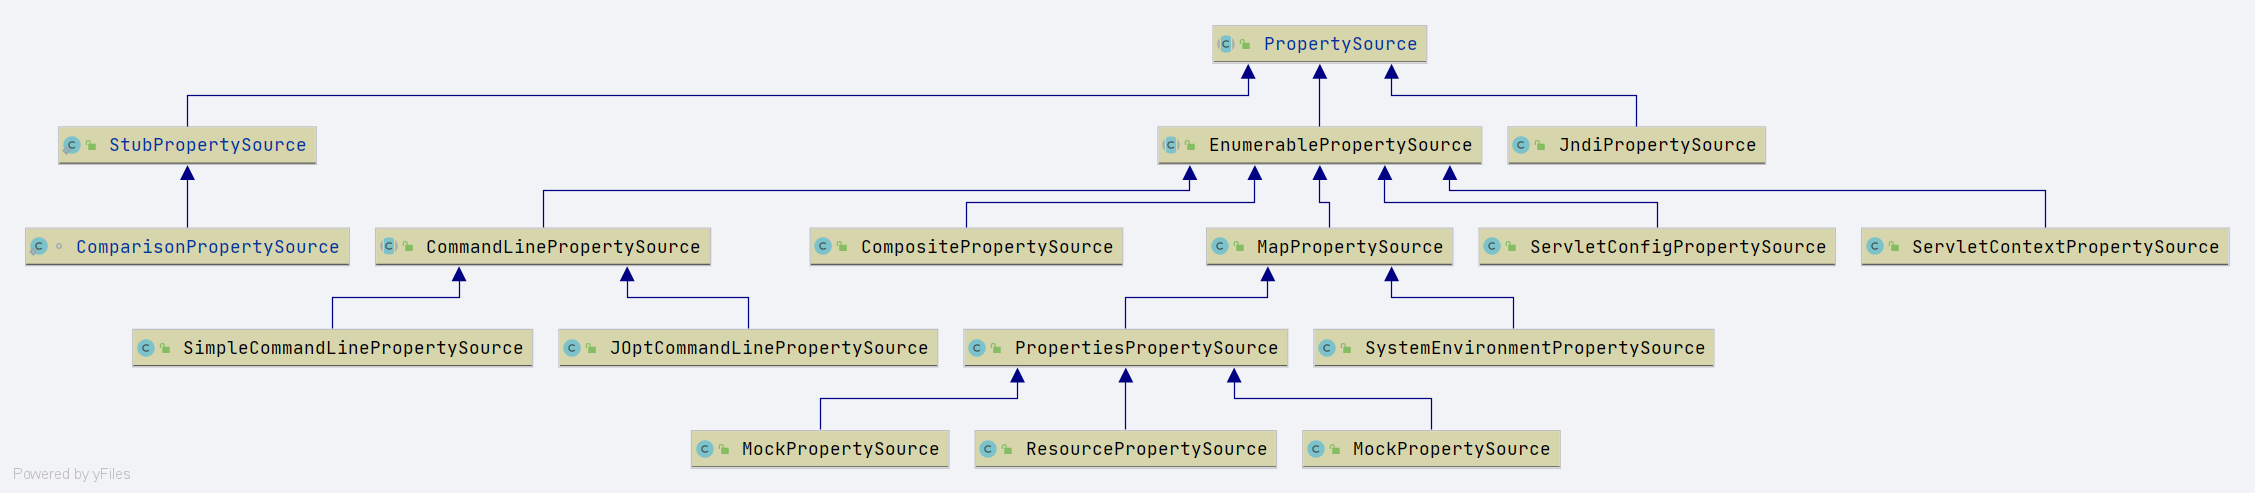Click the PropertiesPropertySource class name
This screenshot has width=2255, height=493.
[x=1146, y=348]
